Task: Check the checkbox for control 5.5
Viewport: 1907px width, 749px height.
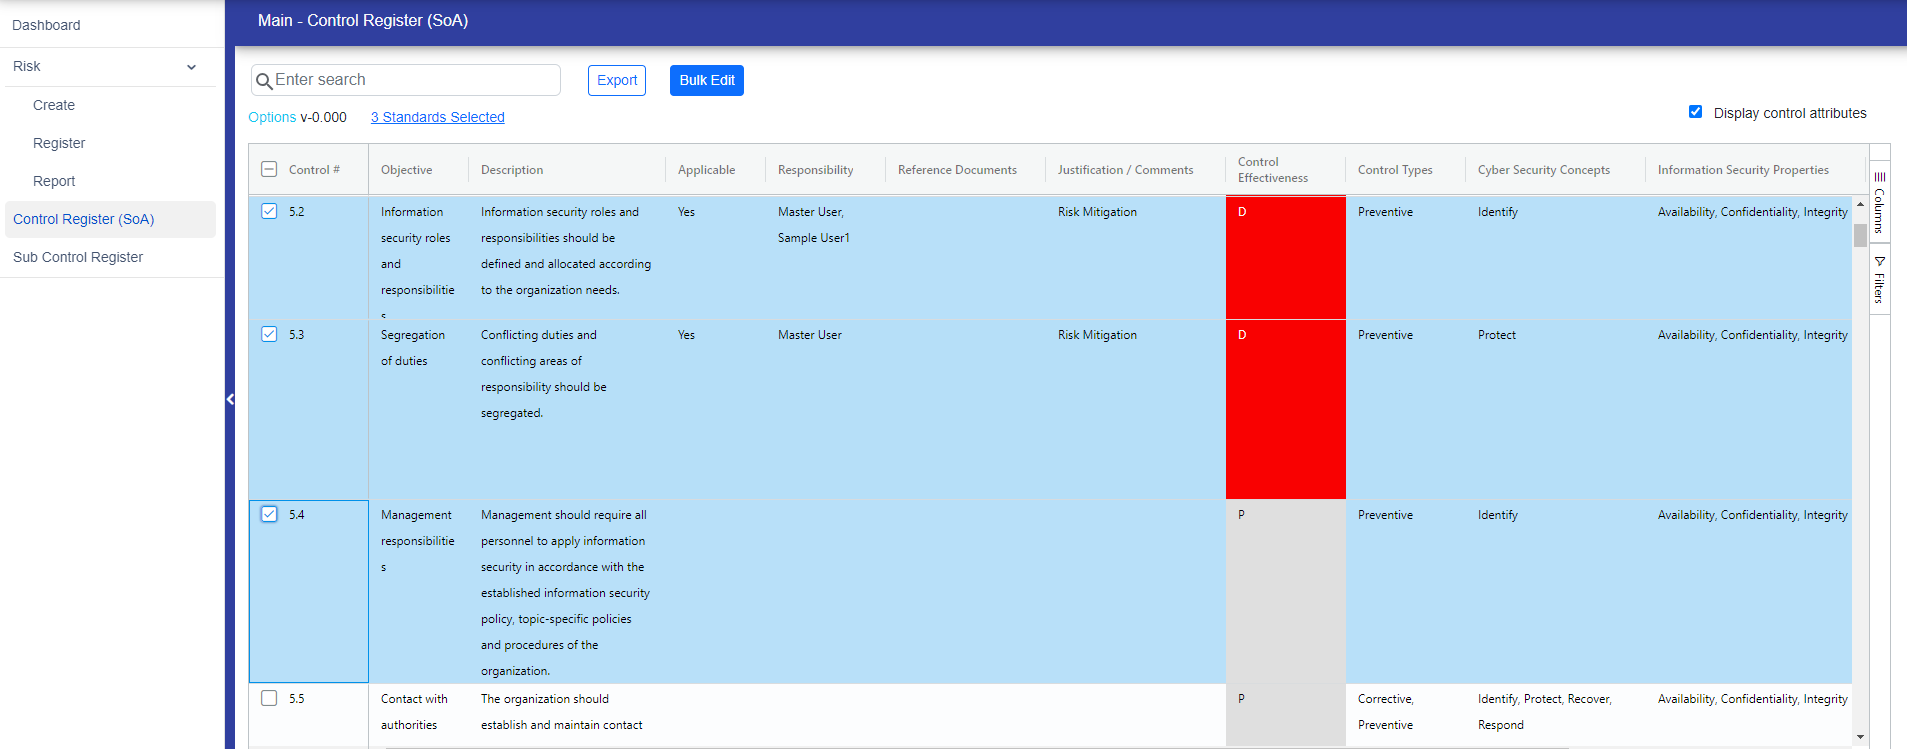Action: (x=269, y=698)
